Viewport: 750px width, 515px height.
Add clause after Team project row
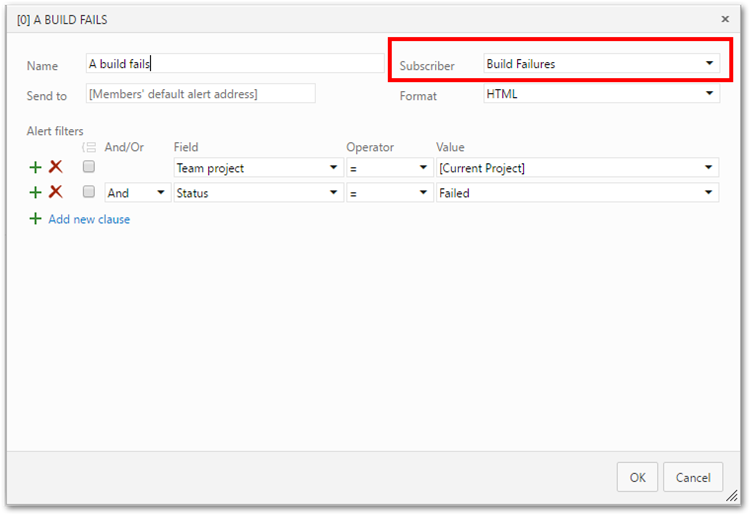click(x=35, y=167)
